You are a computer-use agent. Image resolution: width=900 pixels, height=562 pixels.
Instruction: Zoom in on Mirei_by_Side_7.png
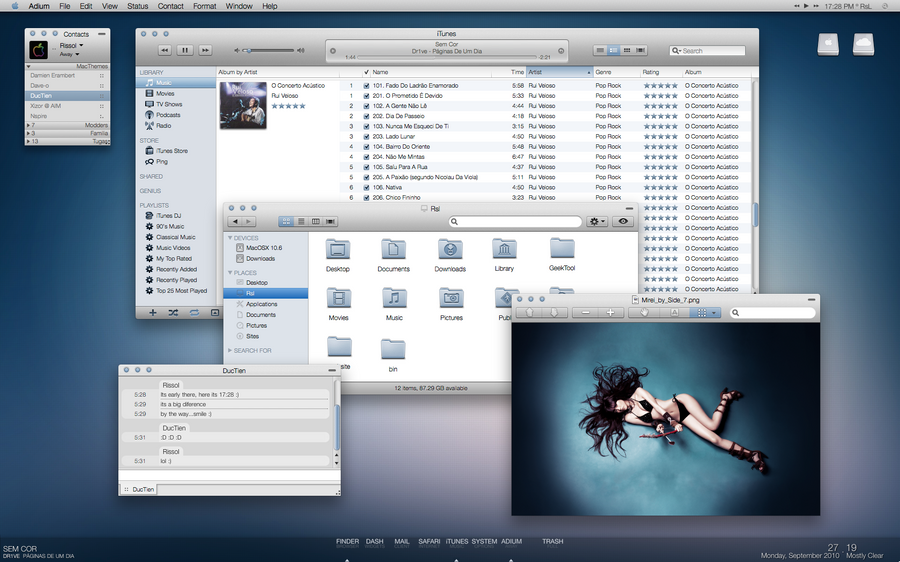(x=610, y=313)
